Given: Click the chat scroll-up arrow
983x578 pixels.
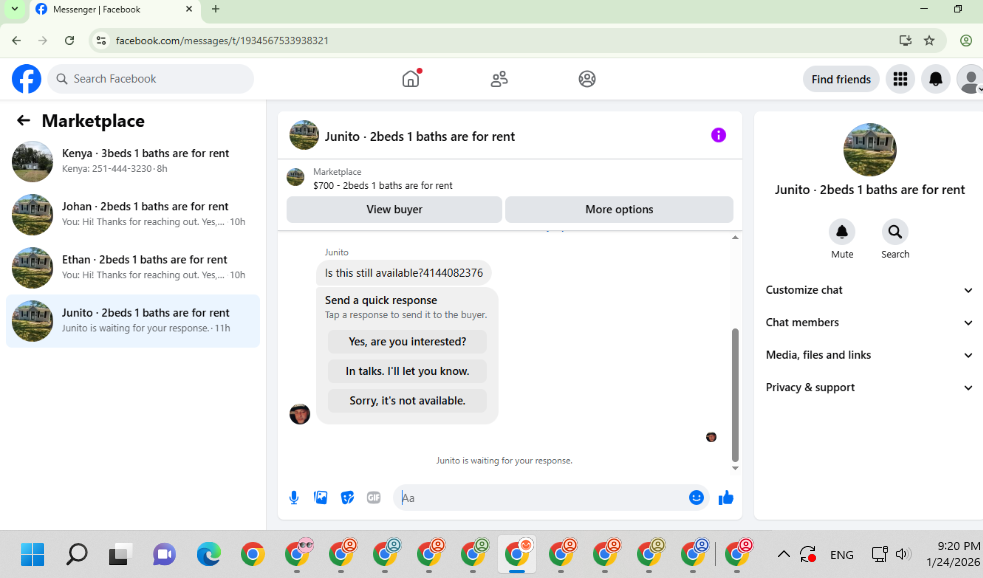Looking at the screenshot, I should point(735,238).
